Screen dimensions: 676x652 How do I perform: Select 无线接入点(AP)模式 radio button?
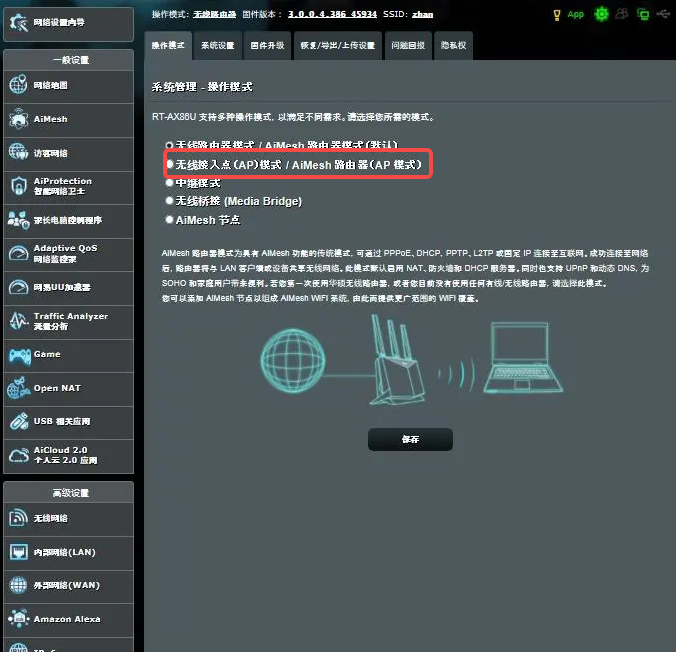click(x=170, y=164)
